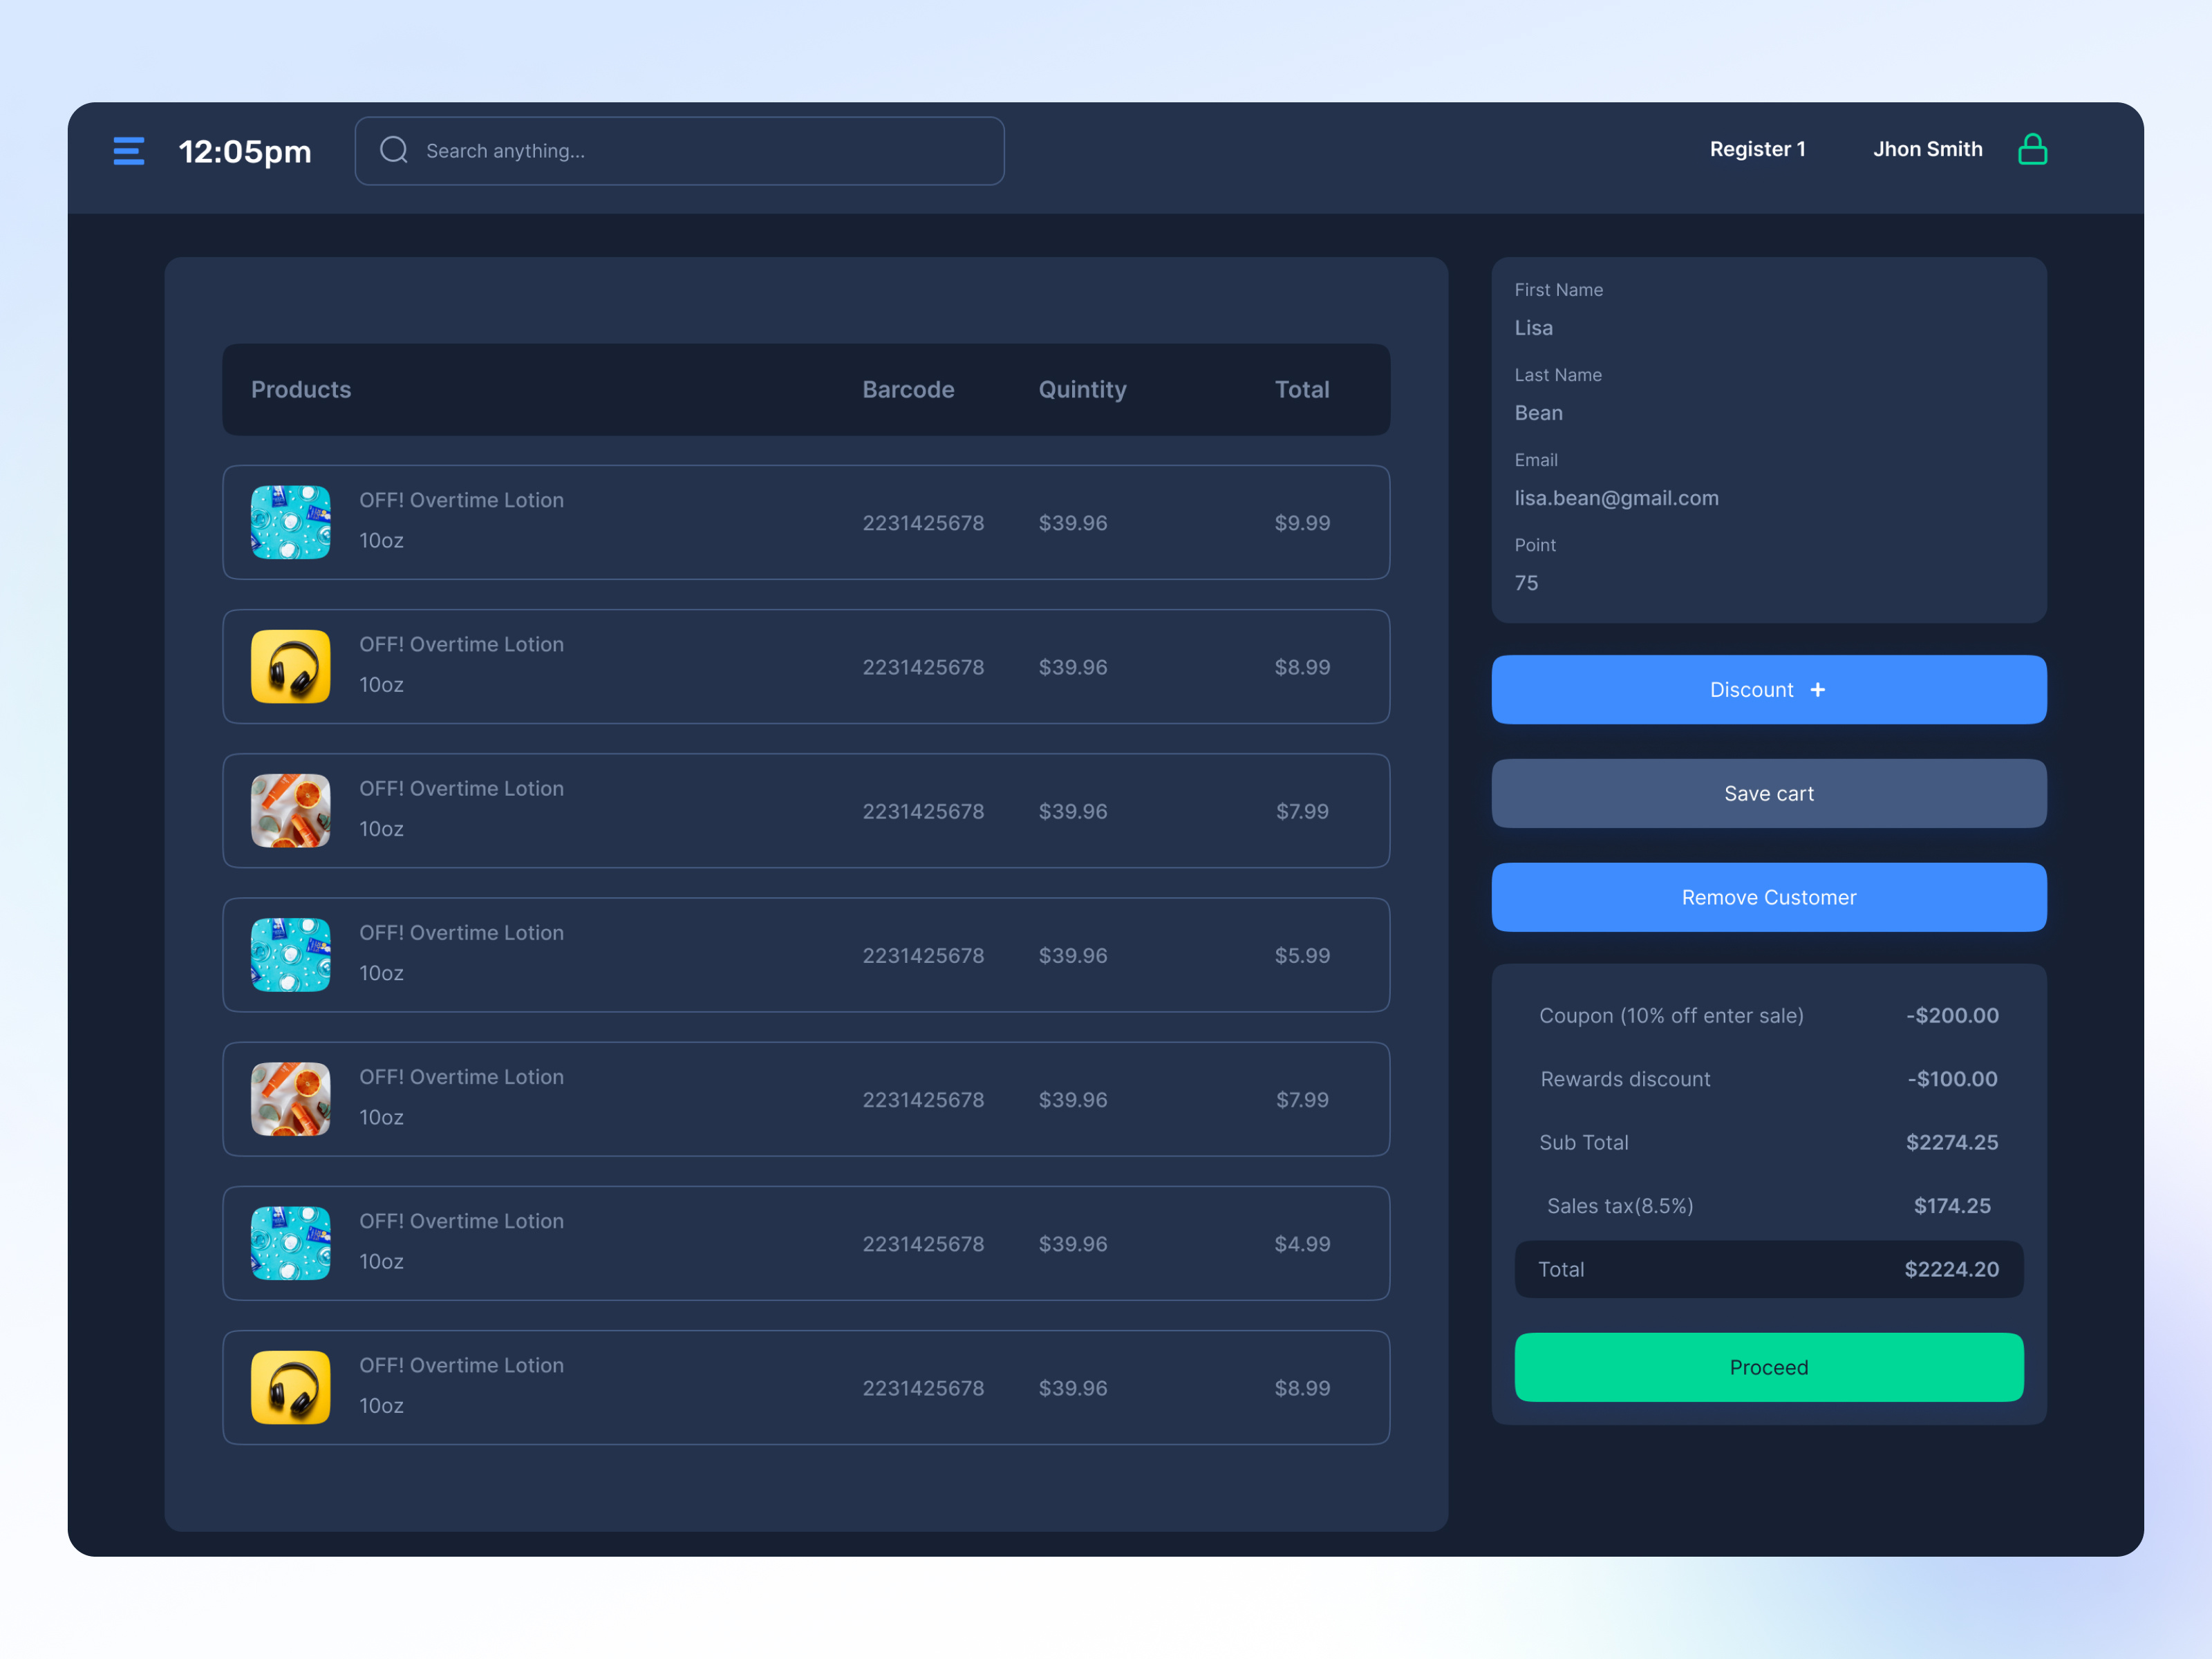Screen dimensions: 2212x1659
Task: Select the product row totaling $4.99
Action: tap(805, 1243)
